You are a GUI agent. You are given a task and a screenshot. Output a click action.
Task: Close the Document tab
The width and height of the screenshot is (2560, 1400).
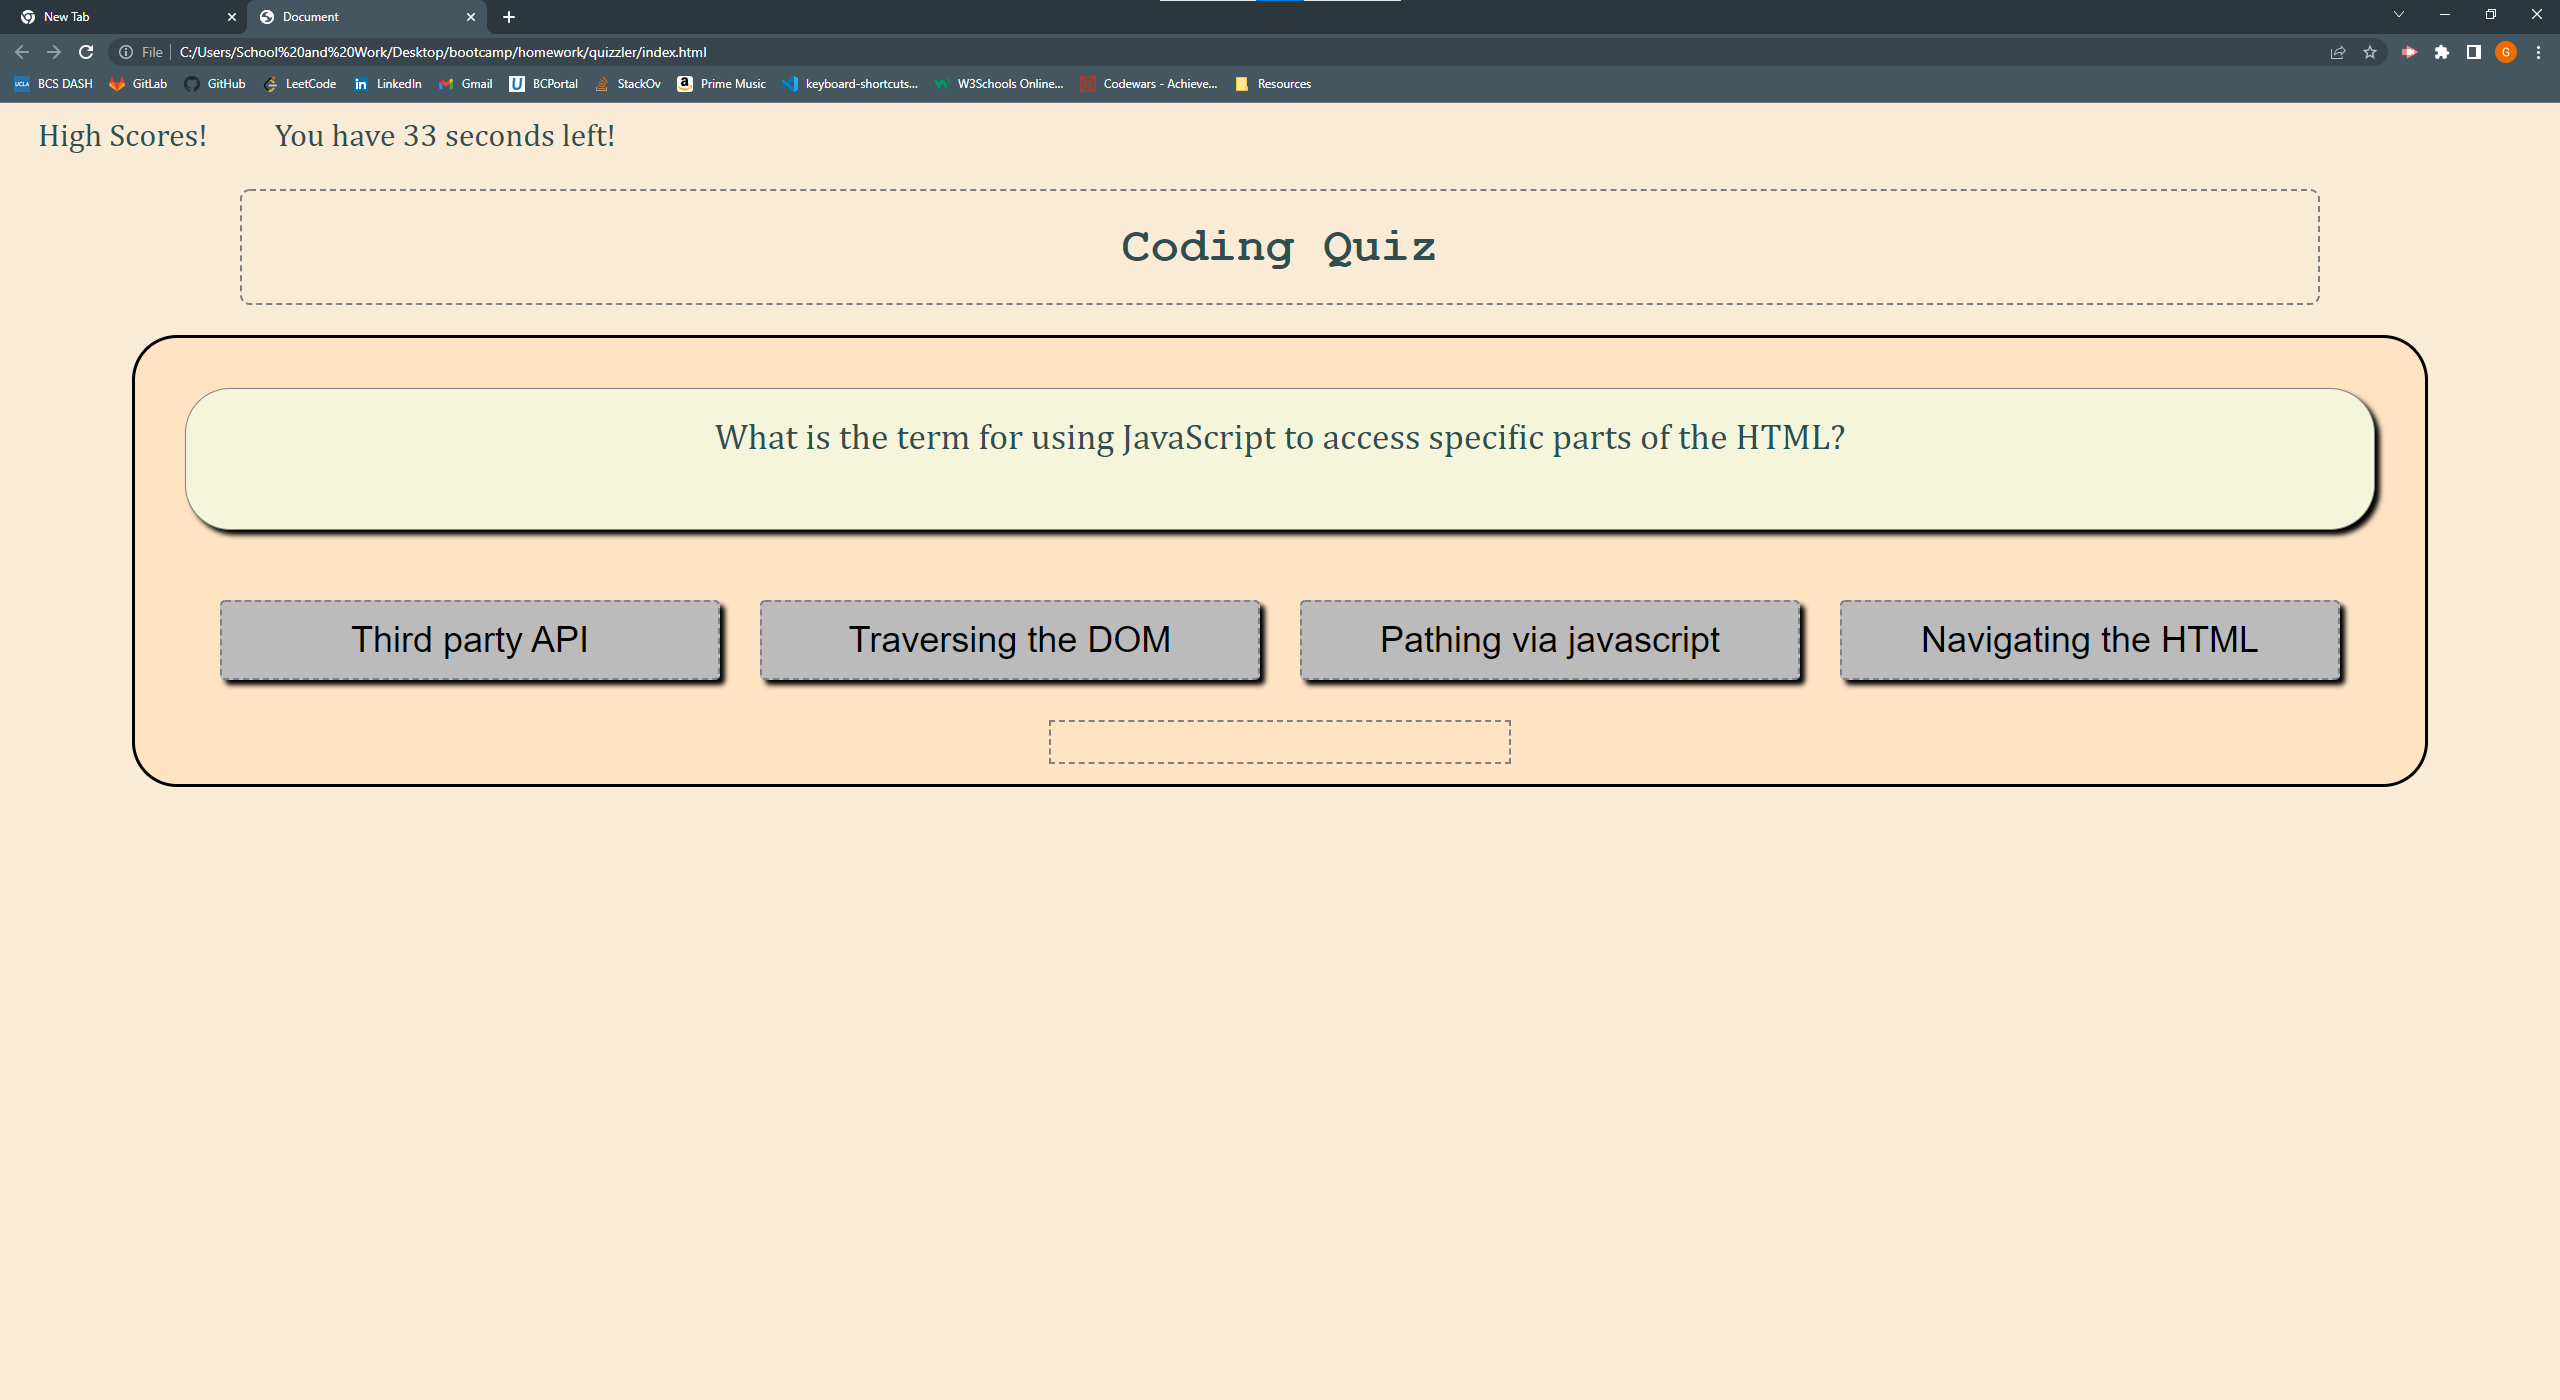pyautogui.click(x=471, y=17)
